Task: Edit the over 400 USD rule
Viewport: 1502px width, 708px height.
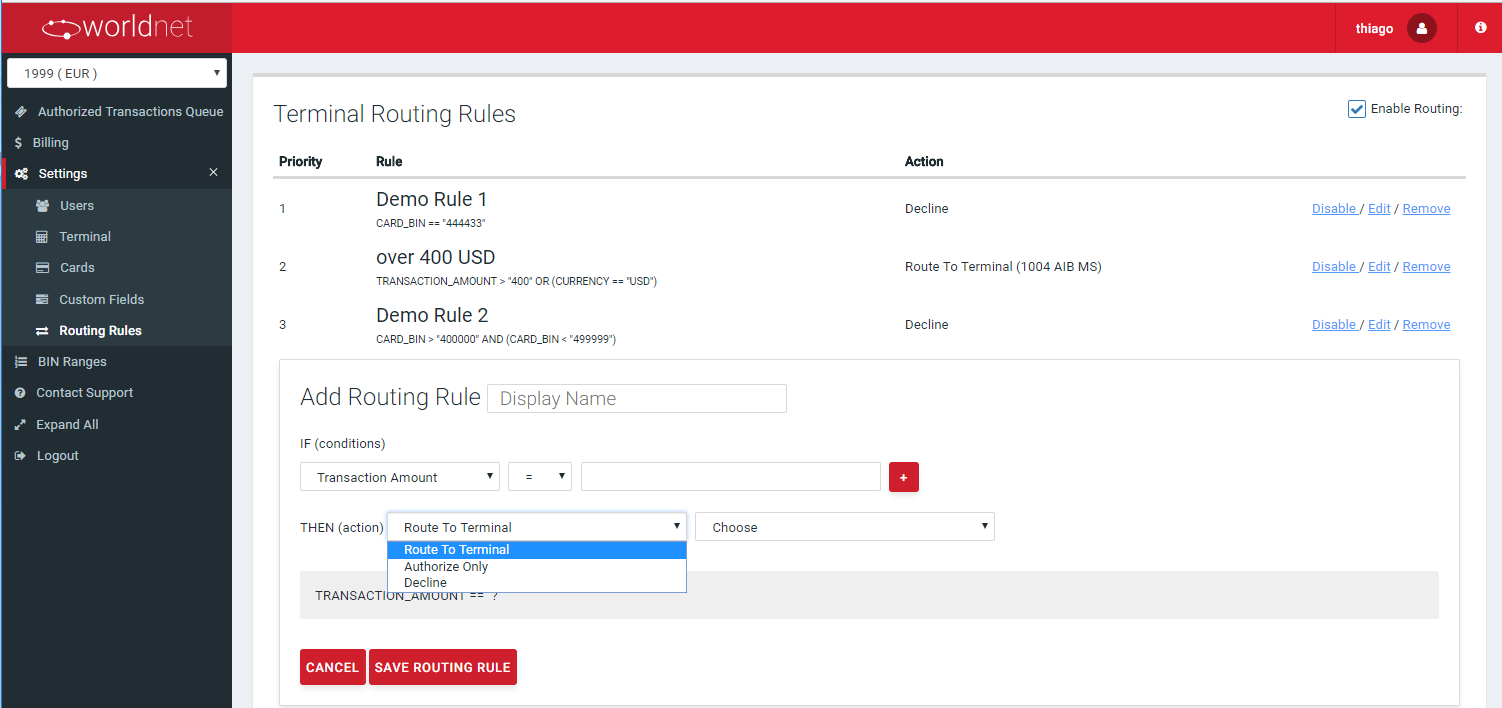Action: point(1379,267)
